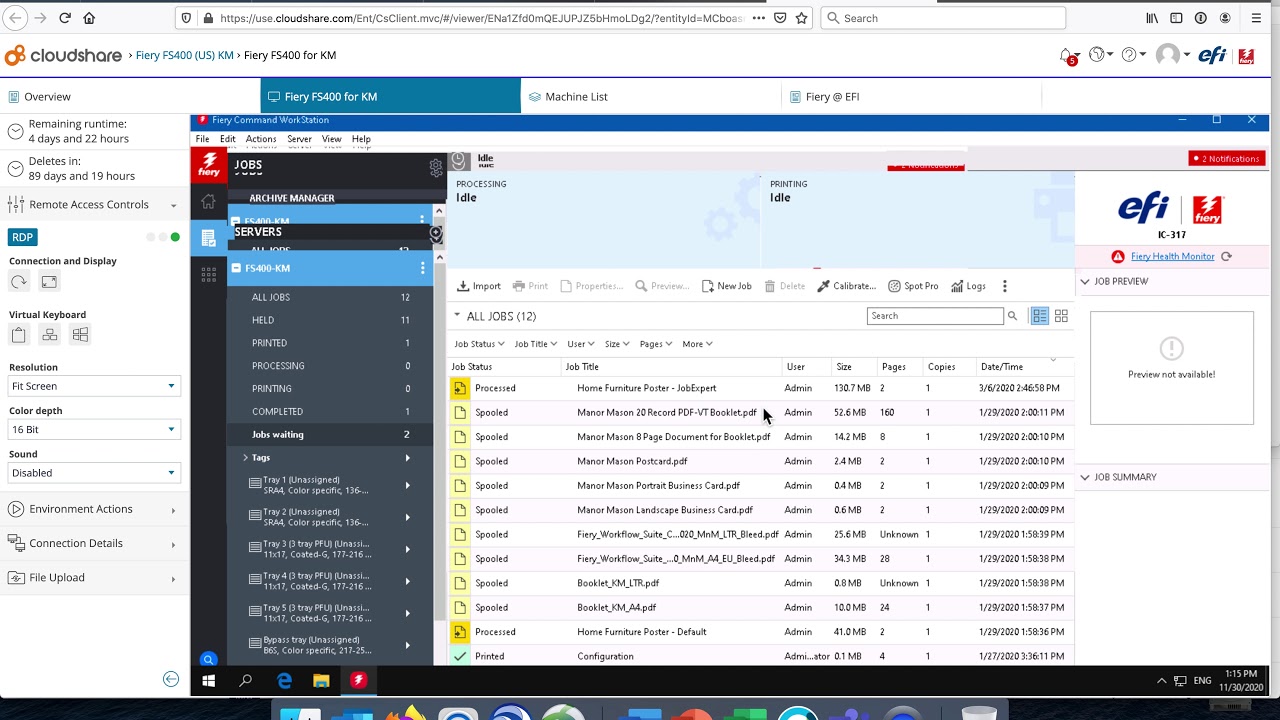Expand the Tags tree item
The width and height of the screenshot is (1280, 720).
click(x=246, y=458)
